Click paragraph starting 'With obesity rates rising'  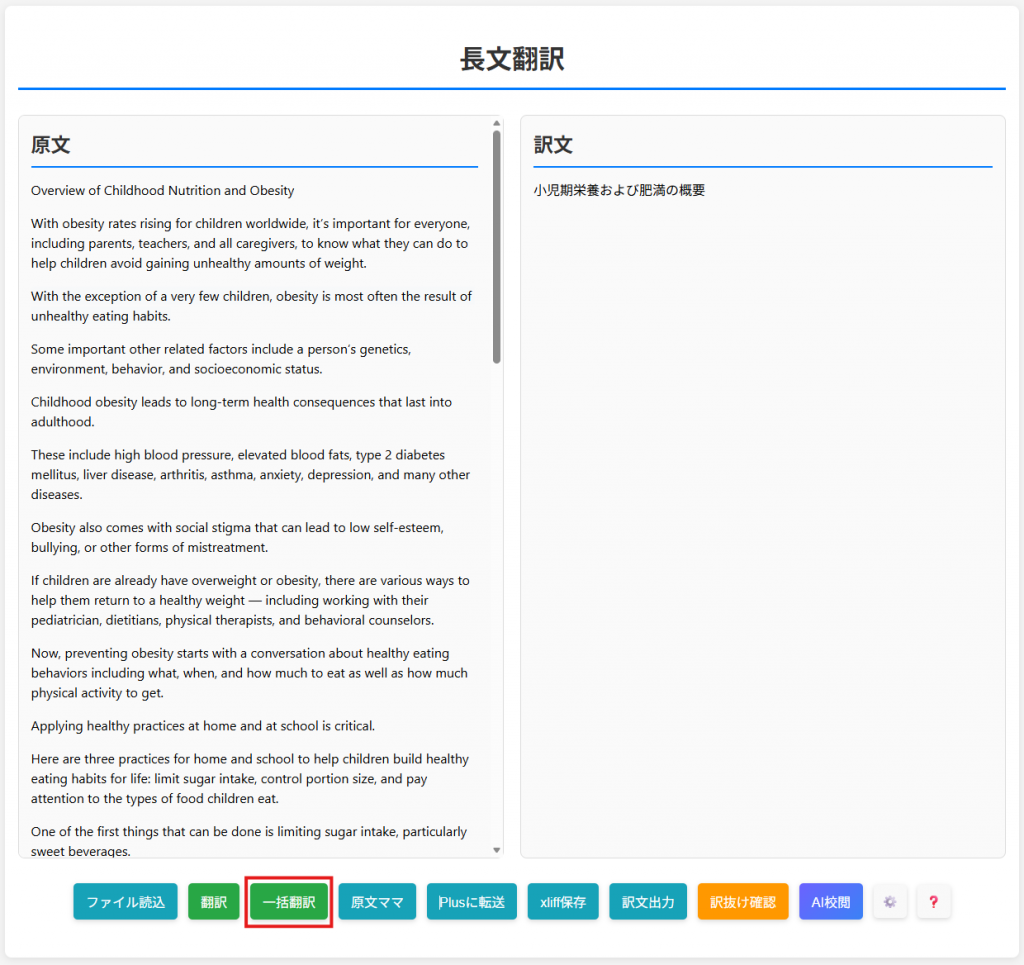point(251,244)
